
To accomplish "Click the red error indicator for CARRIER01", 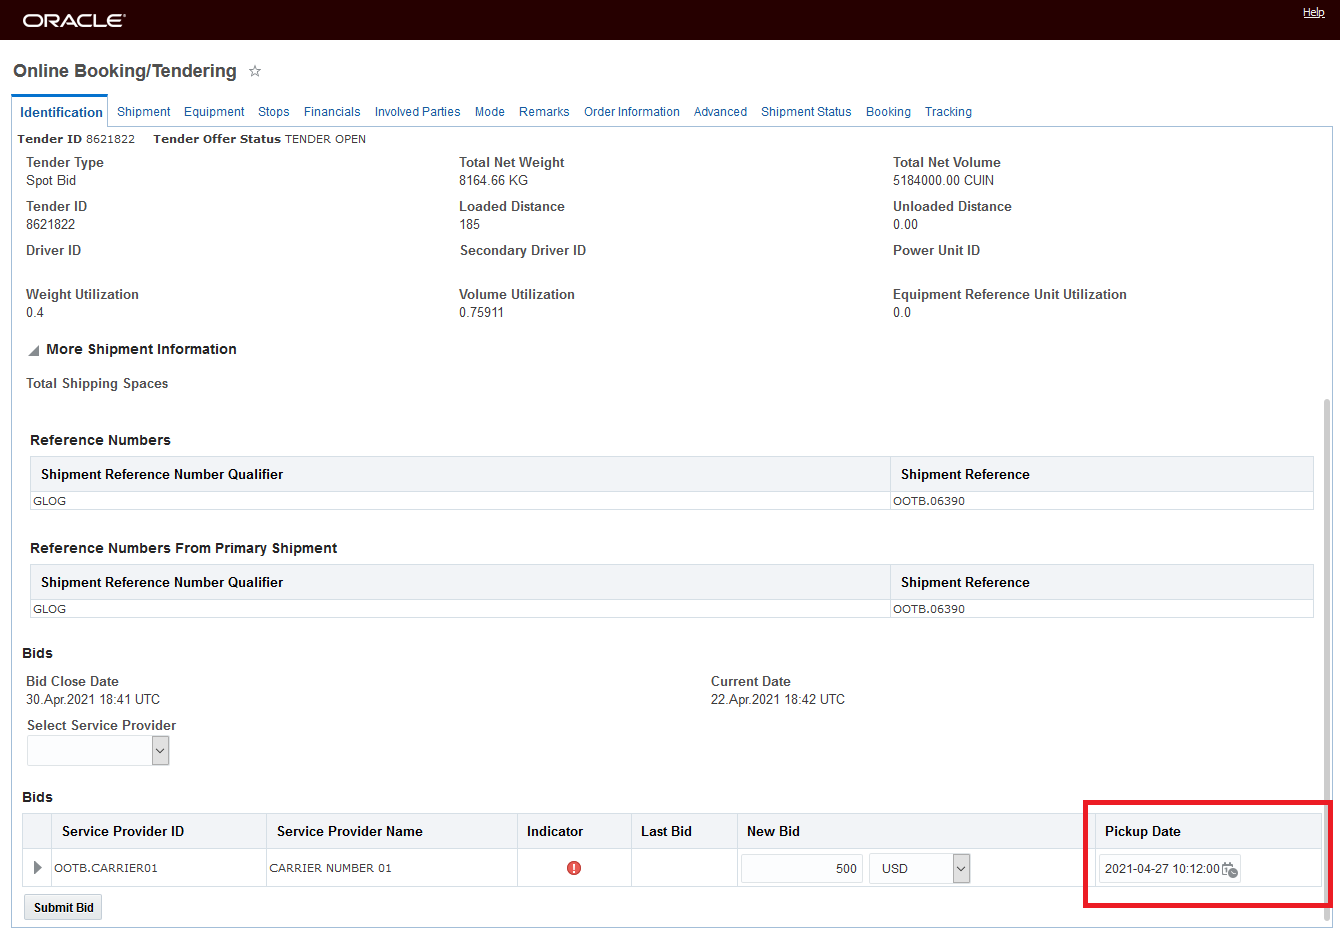I will [x=574, y=868].
